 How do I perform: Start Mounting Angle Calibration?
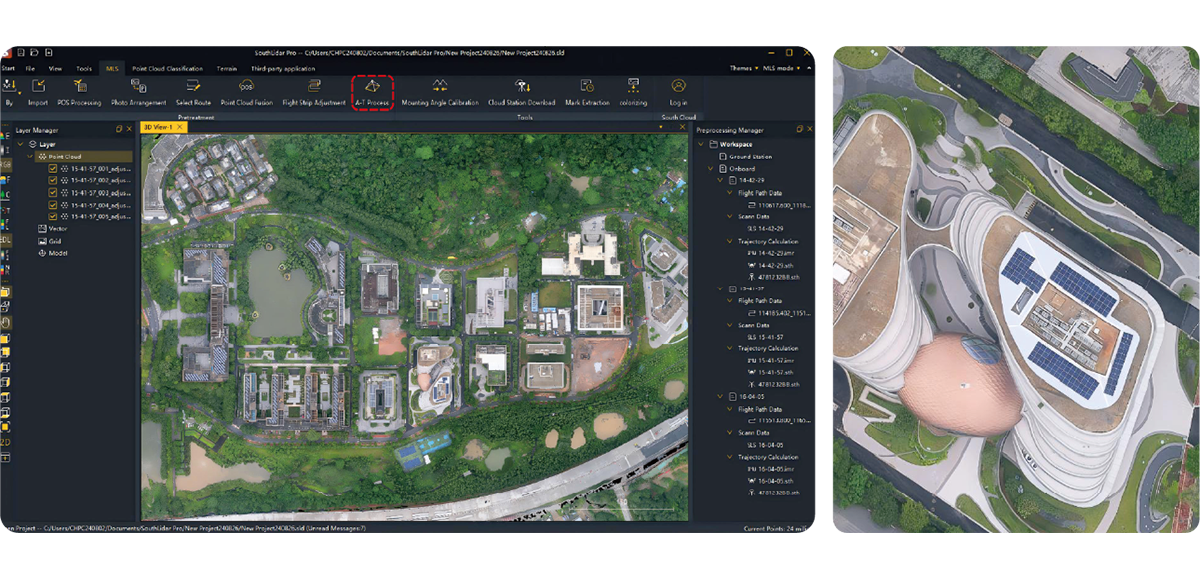coord(439,91)
